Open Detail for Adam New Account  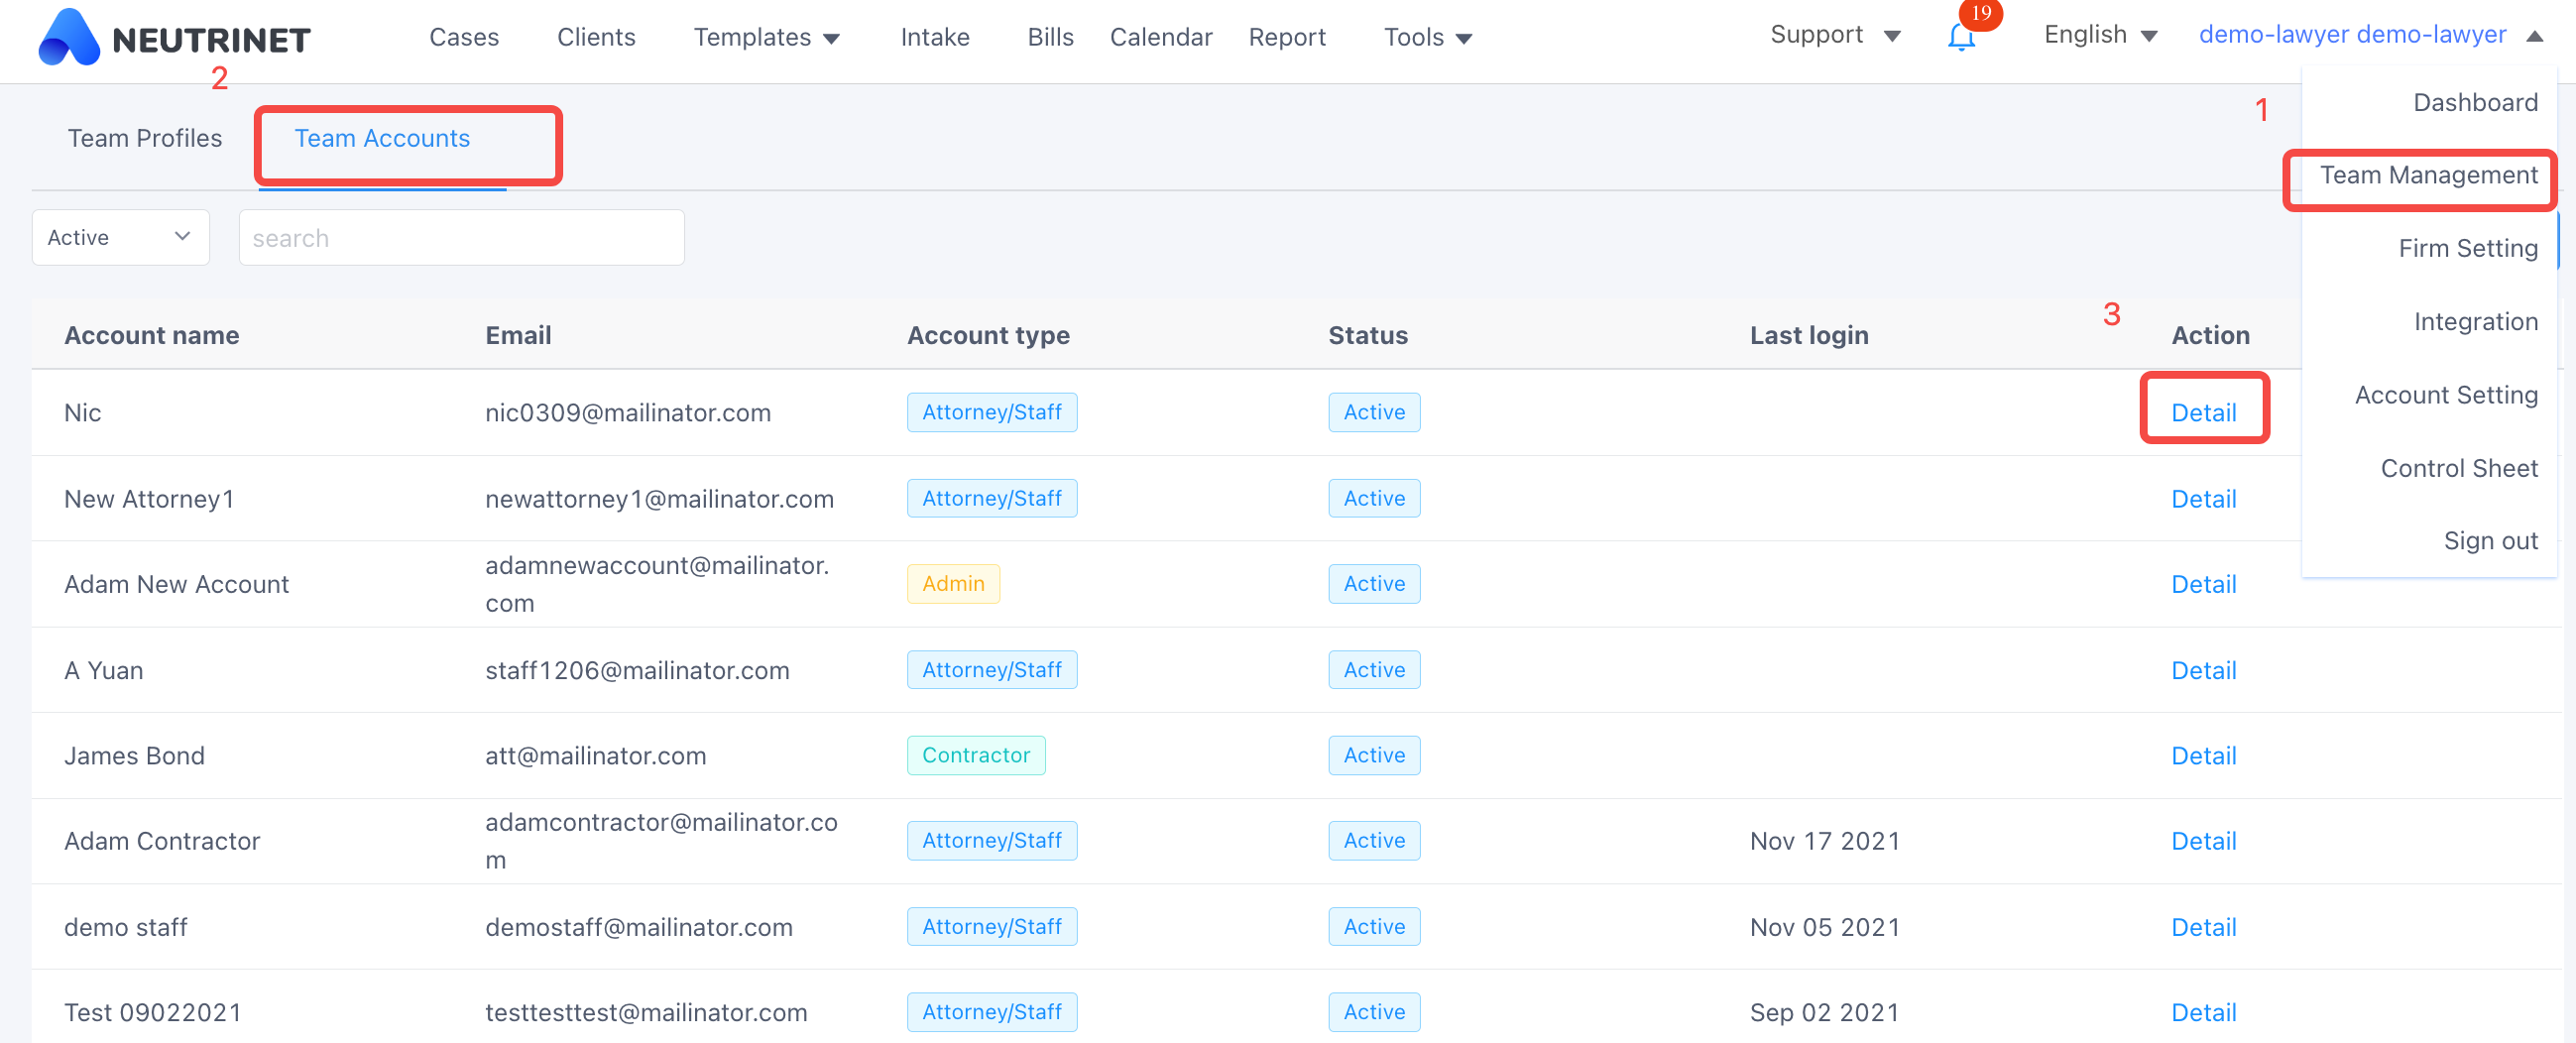click(2203, 584)
